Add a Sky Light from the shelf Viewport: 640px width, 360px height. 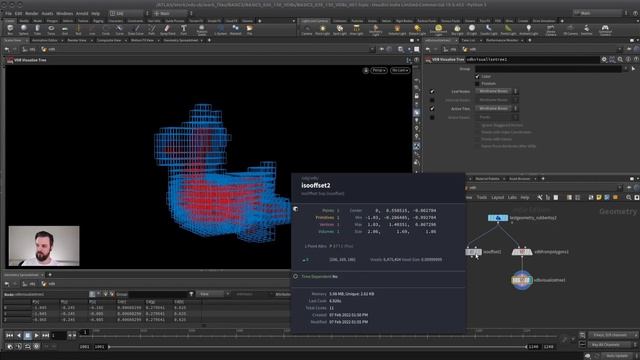tap(457, 29)
